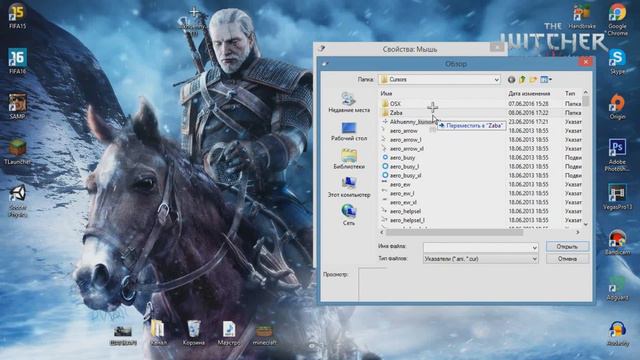
Task: Launch FIFA16 desktop shortcut
Action: 17,61
